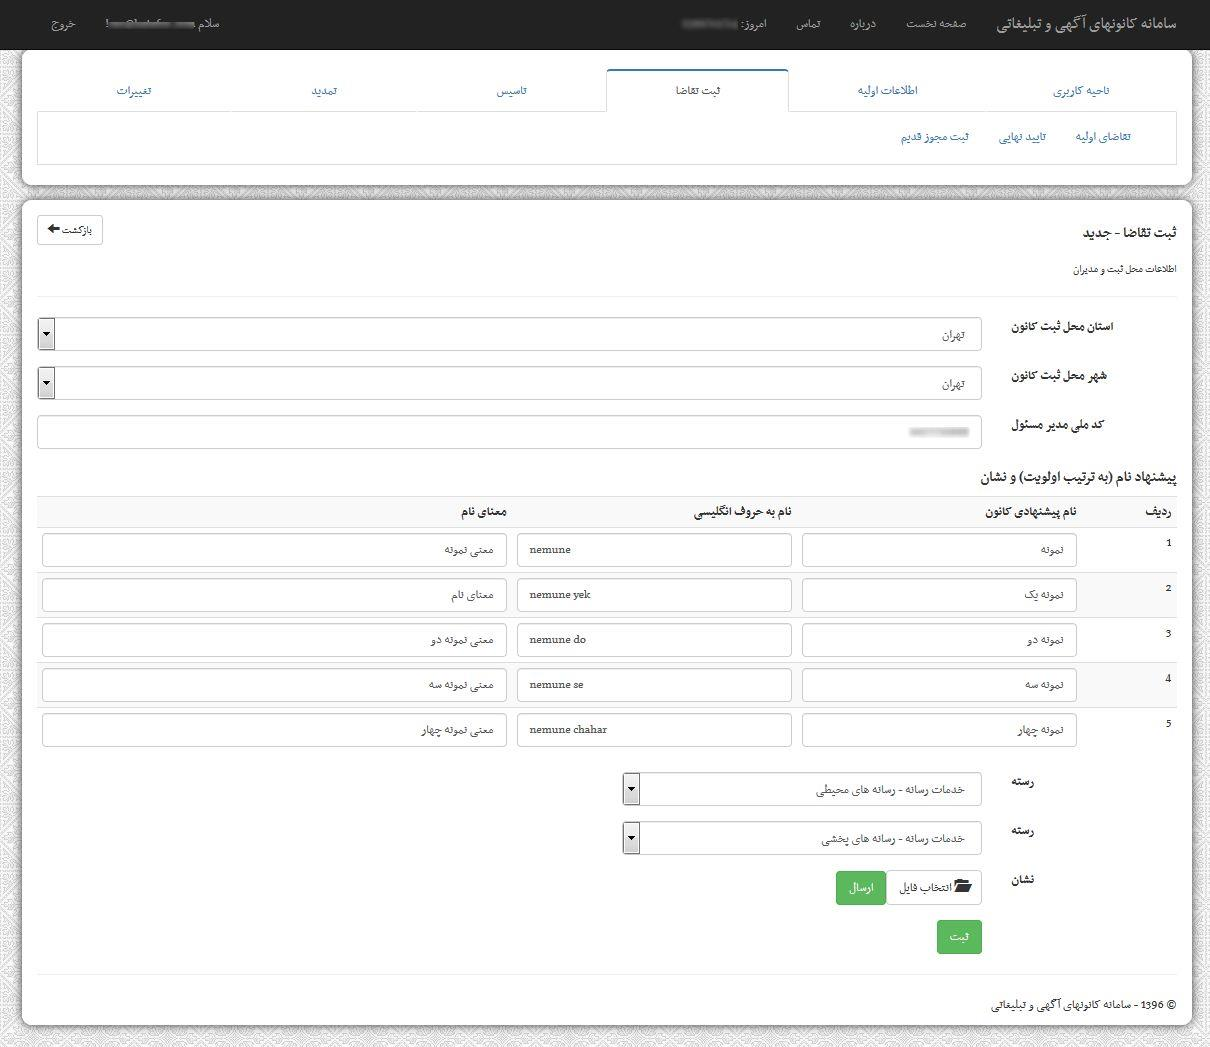Open the ناحیه کاربری tab
1210x1047 pixels.
(x=1081, y=91)
